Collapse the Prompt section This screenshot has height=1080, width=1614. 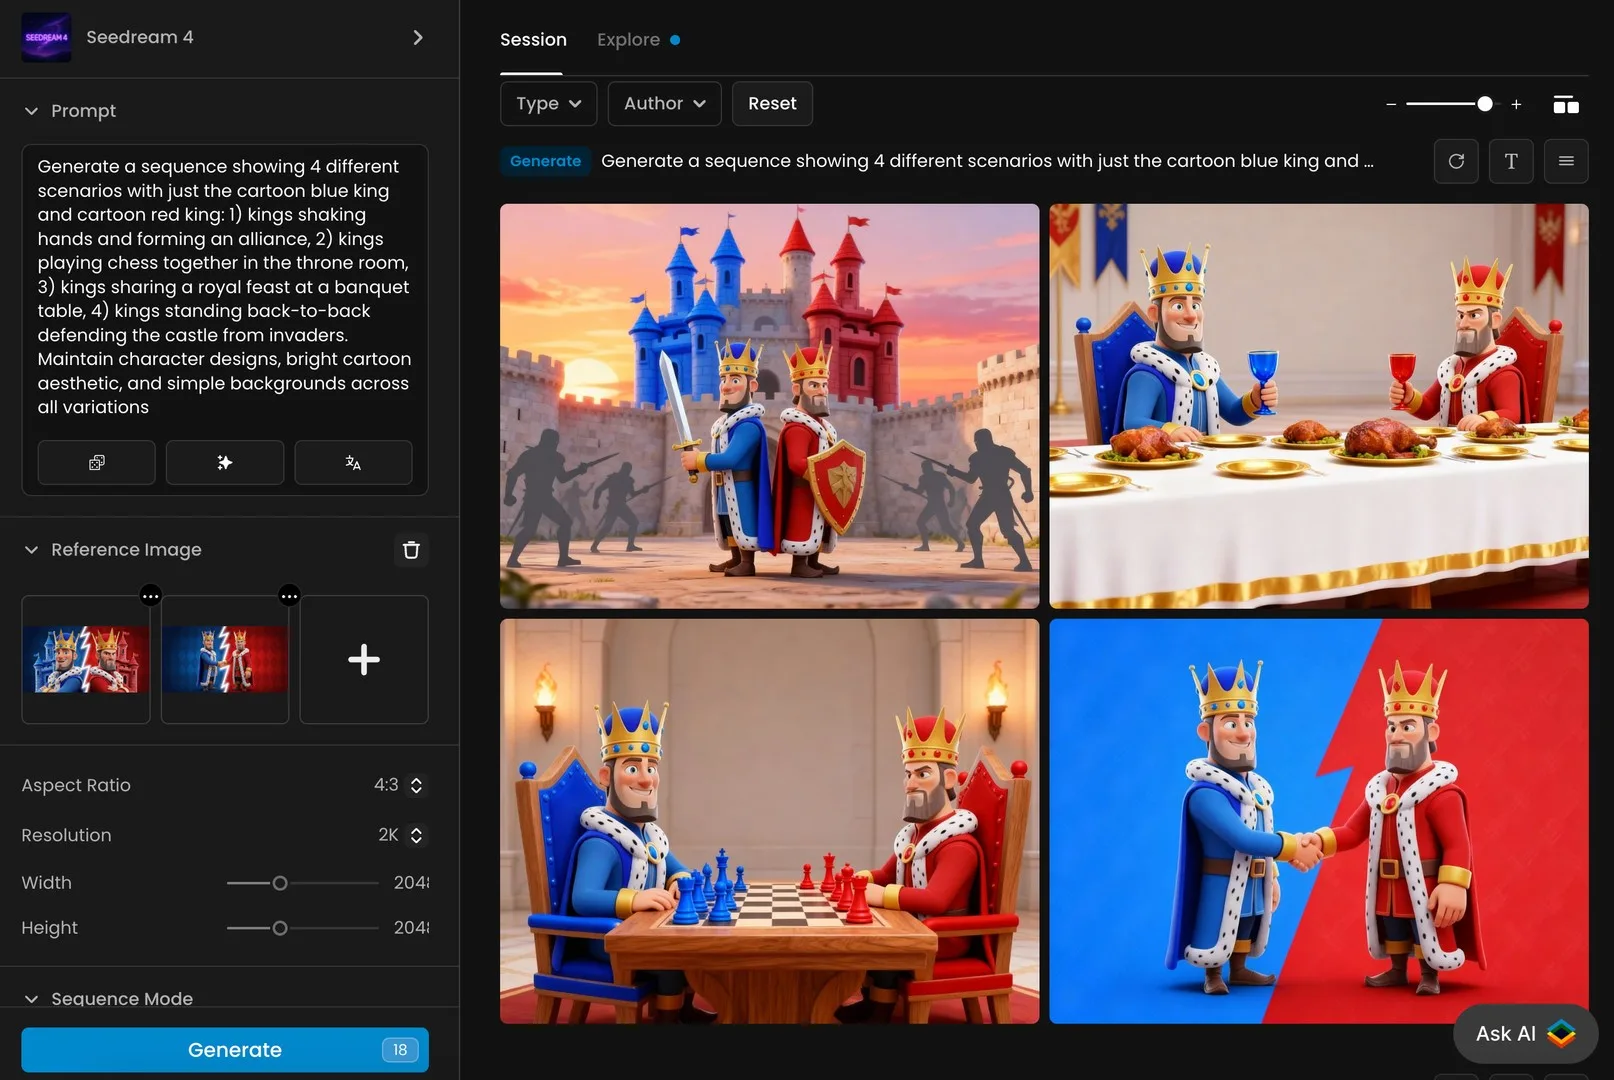[x=31, y=111]
